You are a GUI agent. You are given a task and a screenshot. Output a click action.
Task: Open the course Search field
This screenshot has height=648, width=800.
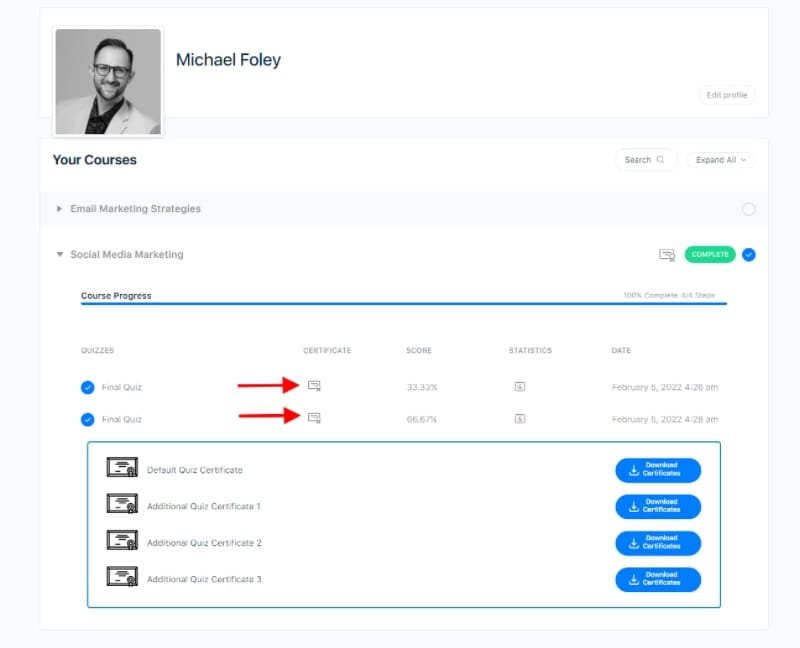tap(646, 160)
